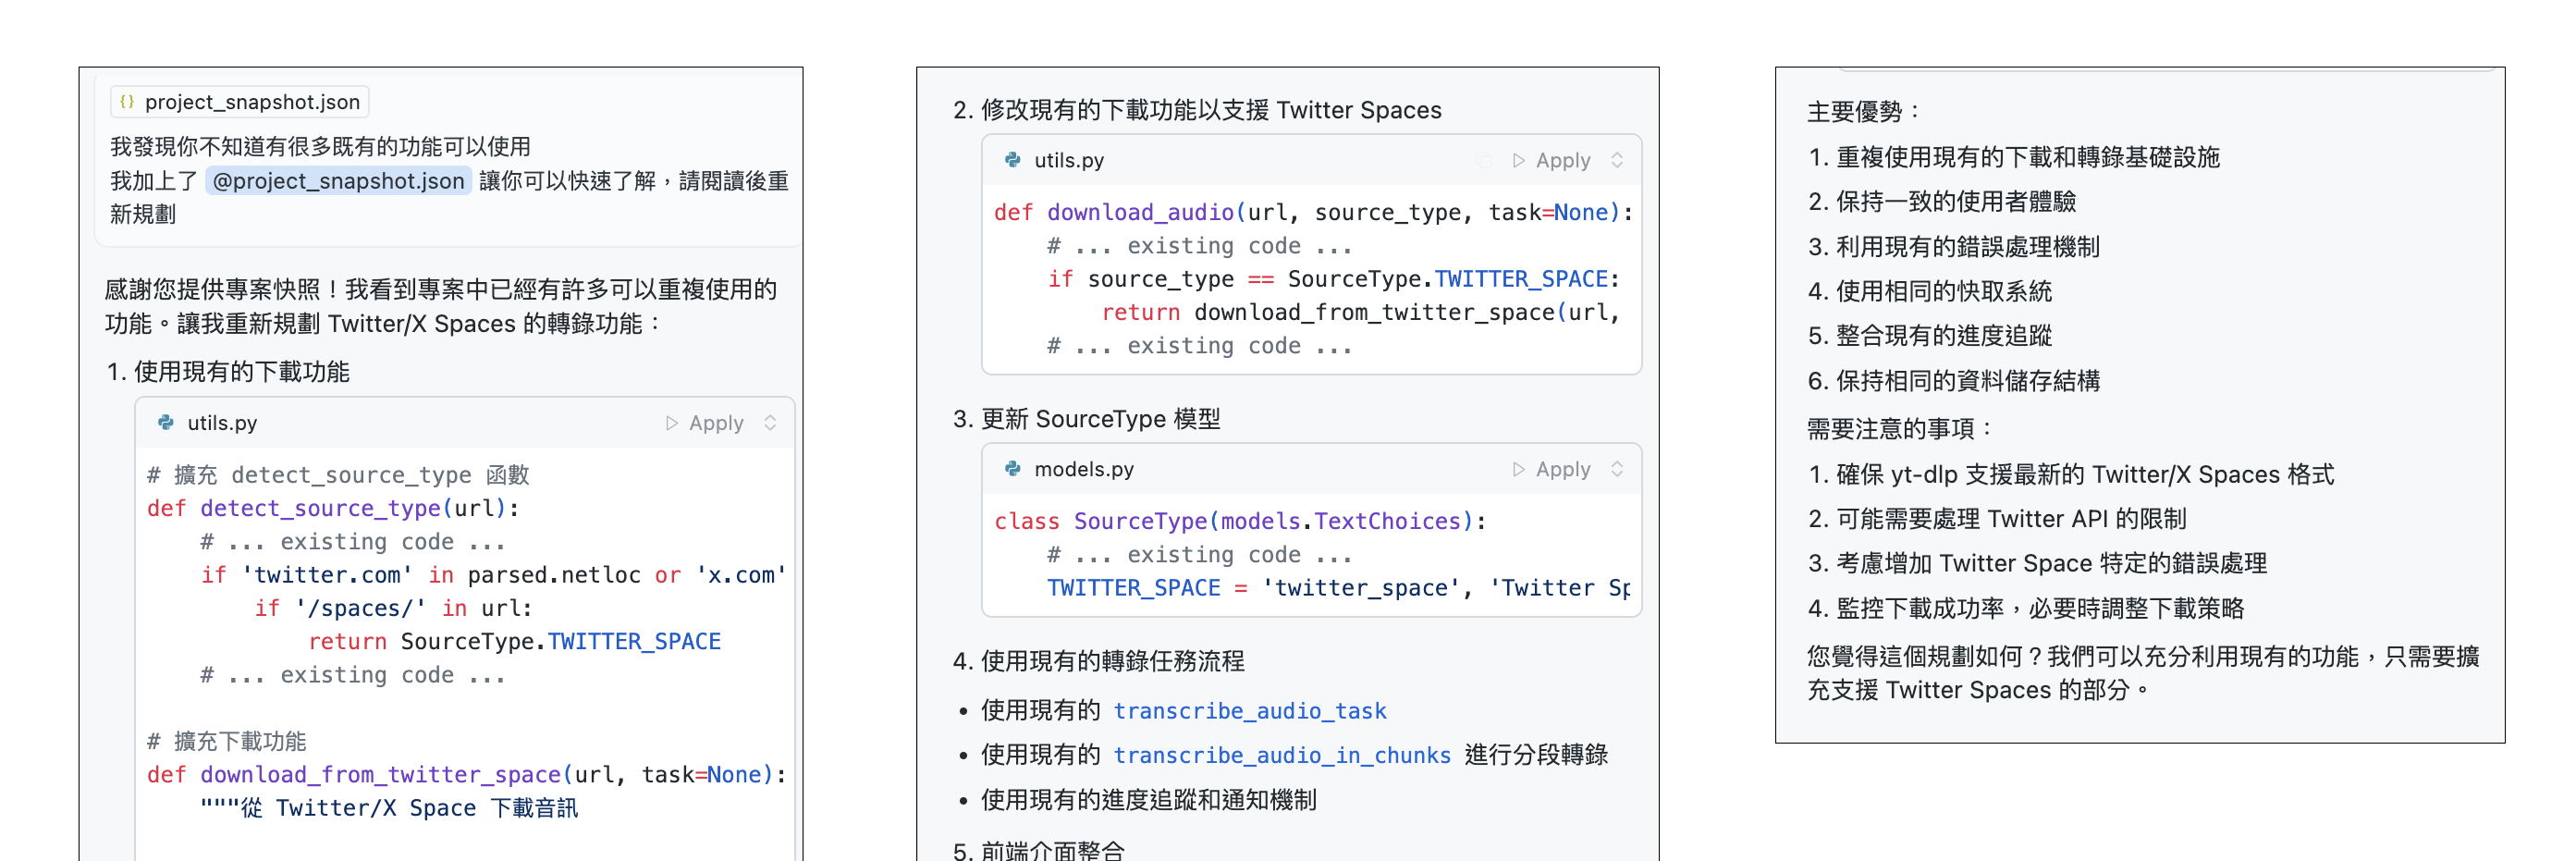Apply the utils.py download_audio code changes
The image size is (2576, 861).
point(1552,160)
